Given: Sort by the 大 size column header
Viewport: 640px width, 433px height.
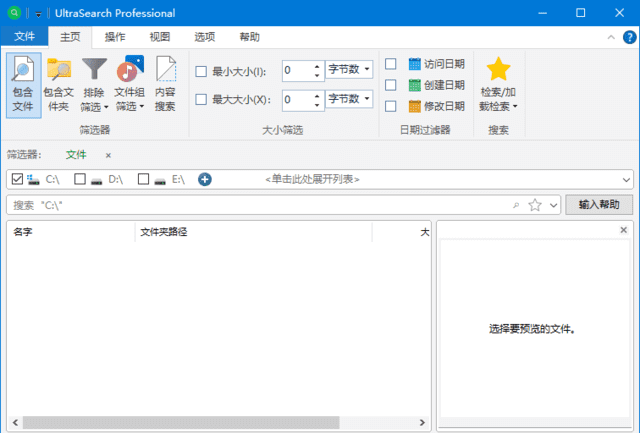Looking at the screenshot, I should (402, 232).
